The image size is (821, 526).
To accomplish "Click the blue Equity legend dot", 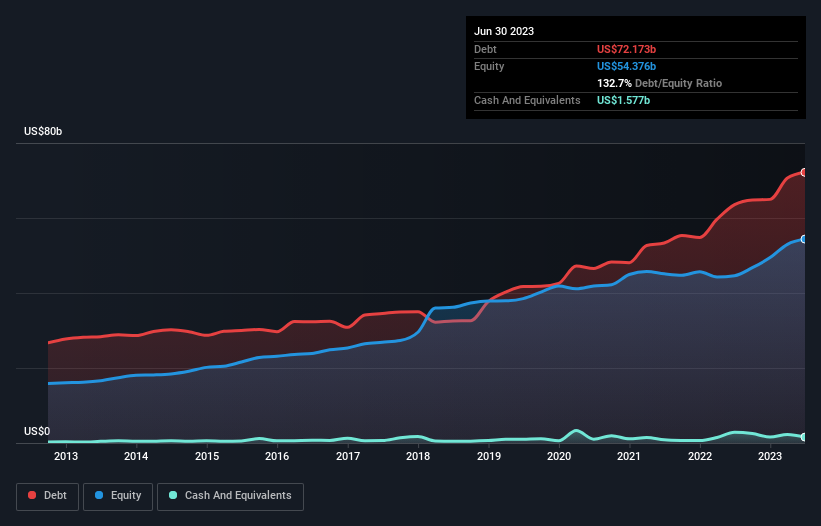I will tap(99, 495).
